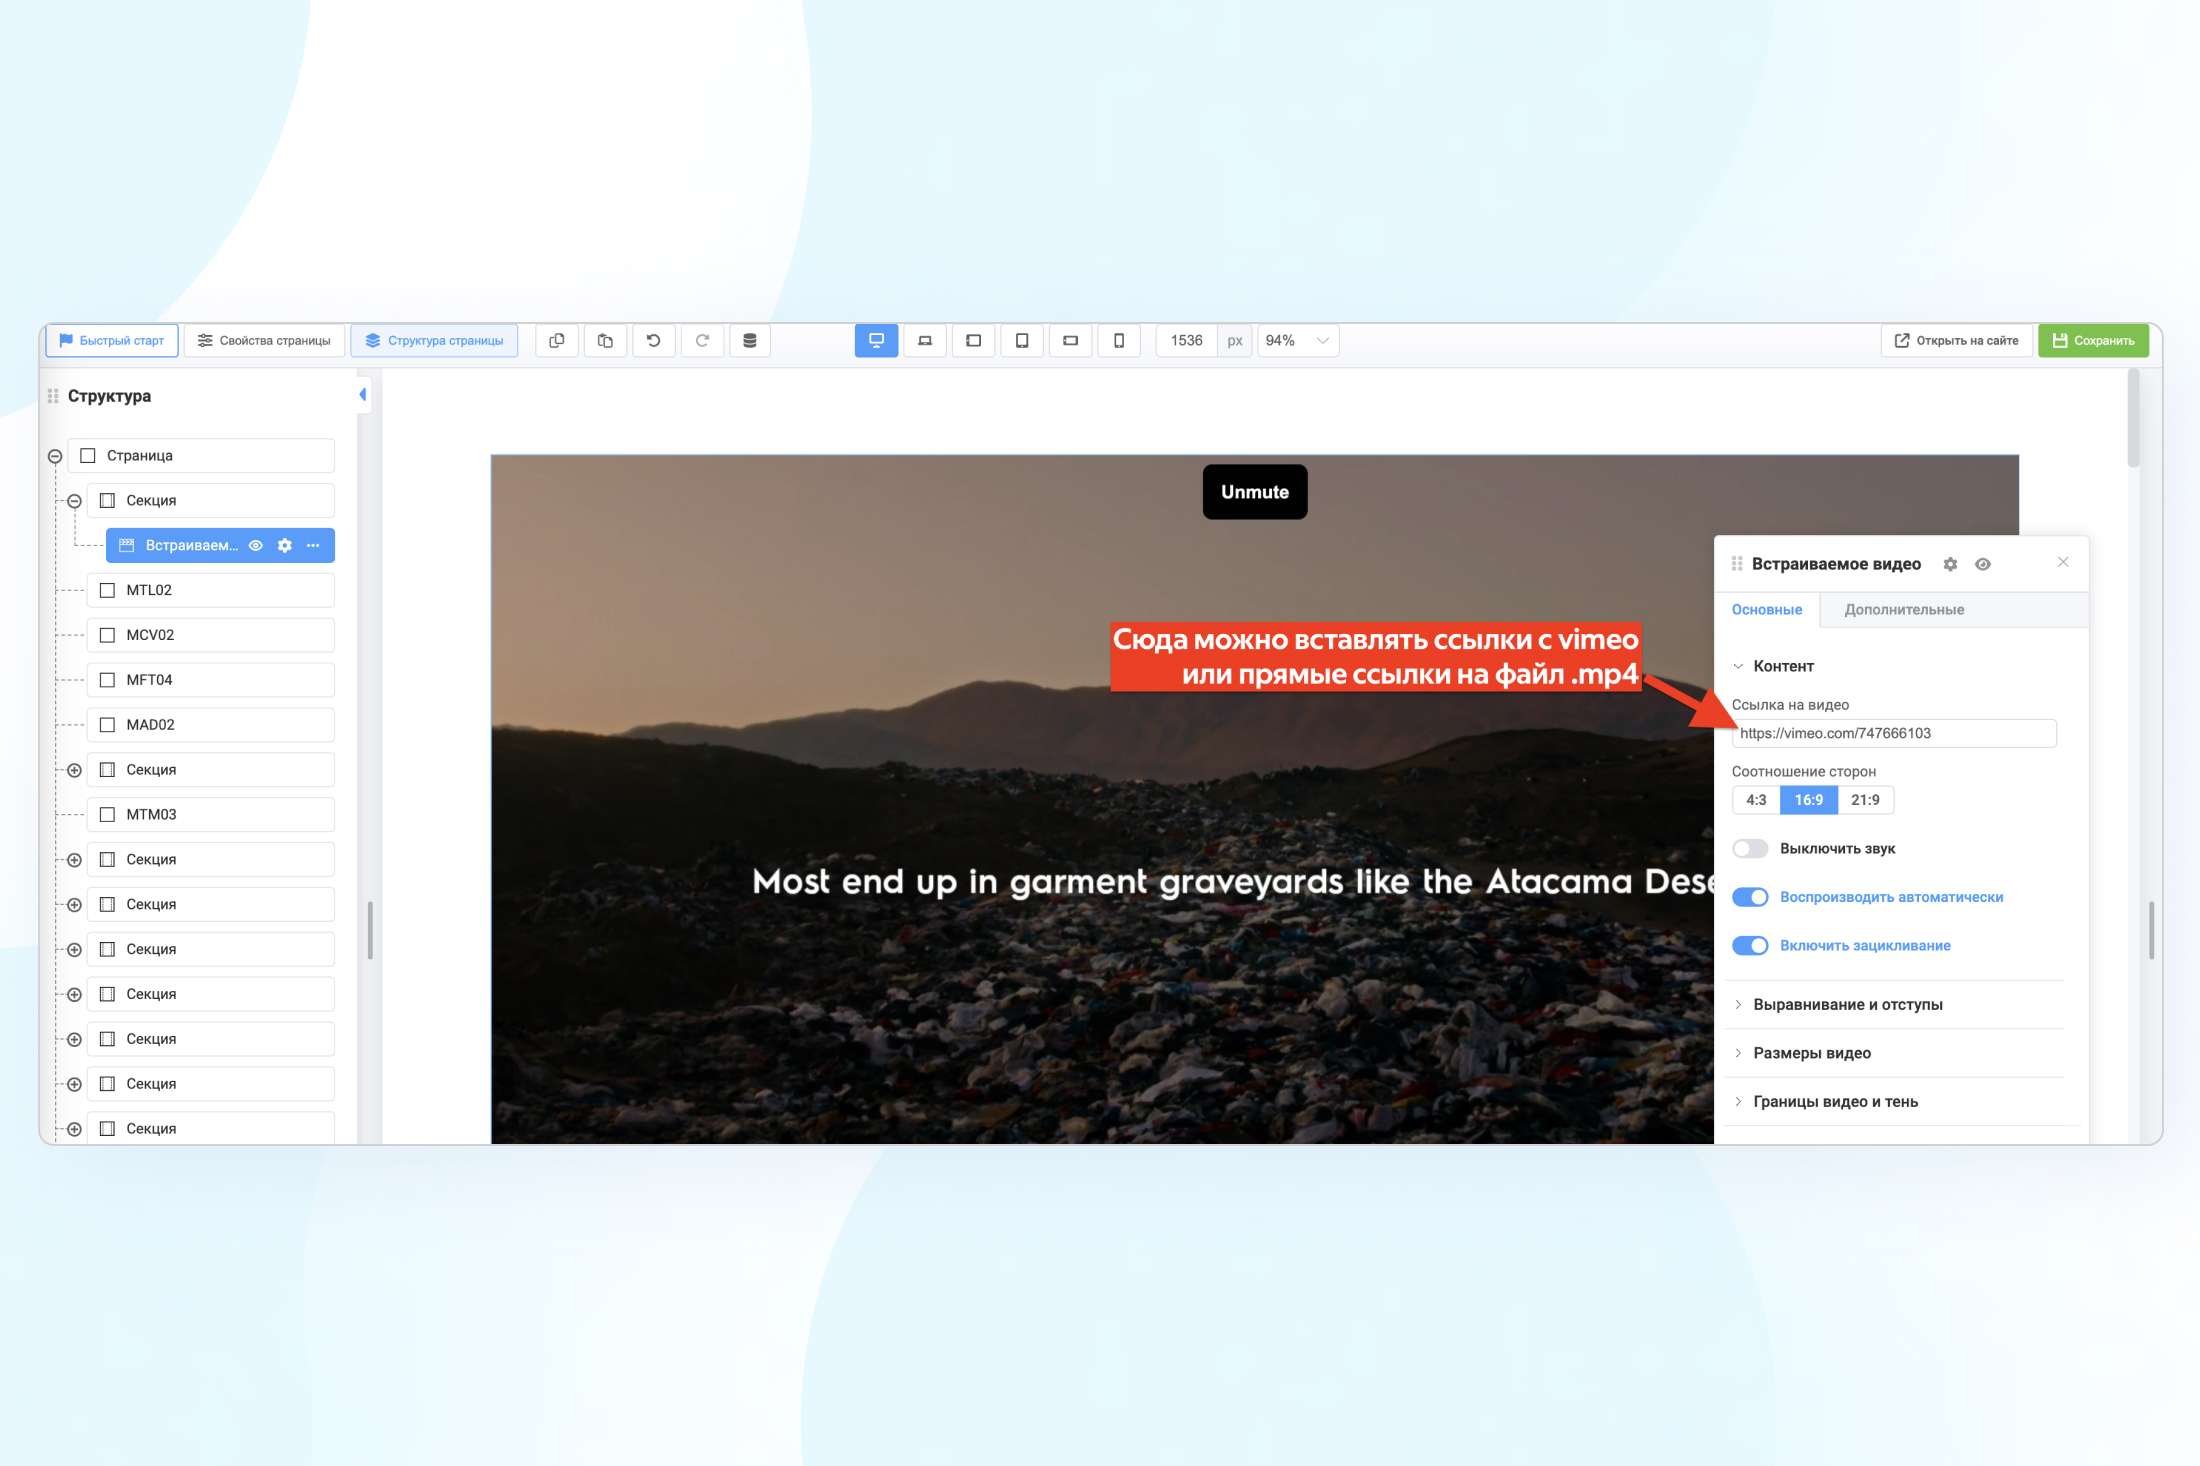Click the Быстрый старт button

tap(112, 341)
